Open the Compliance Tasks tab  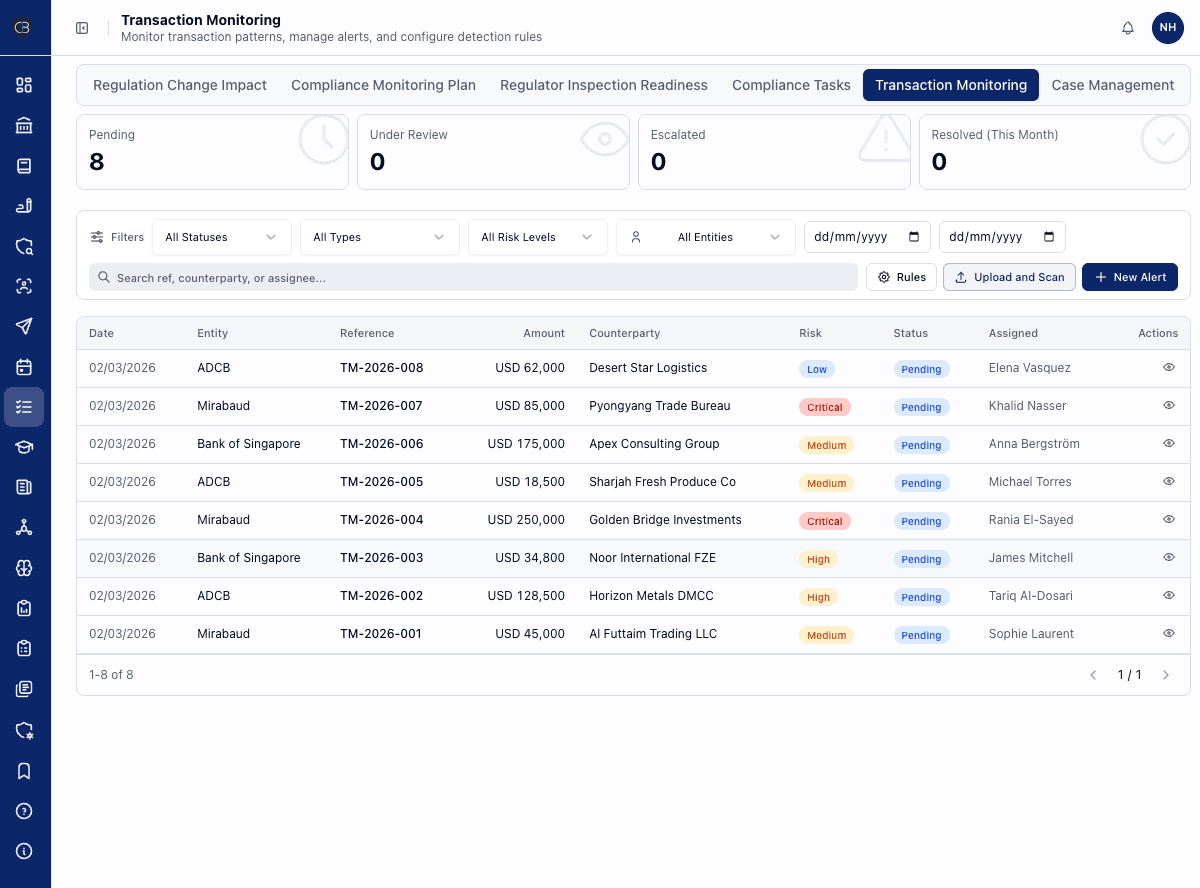tap(791, 85)
